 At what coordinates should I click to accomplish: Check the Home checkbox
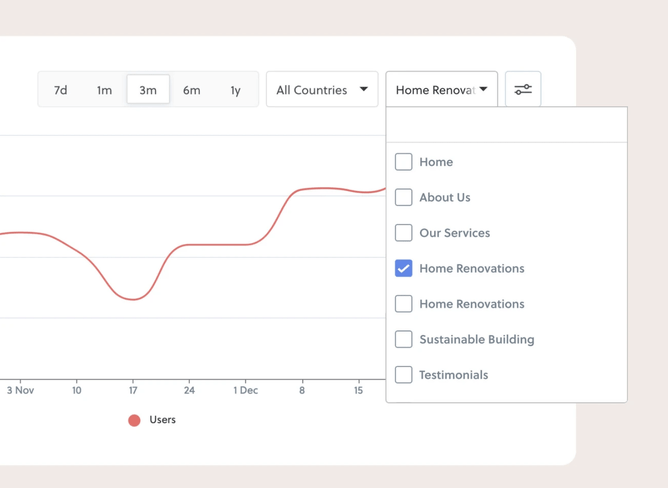point(404,162)
